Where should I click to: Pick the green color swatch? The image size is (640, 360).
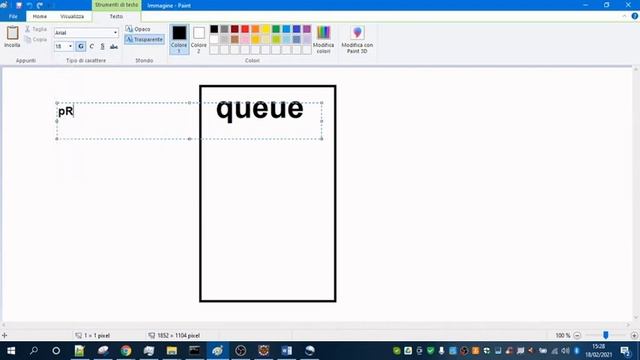coord(276,29)
